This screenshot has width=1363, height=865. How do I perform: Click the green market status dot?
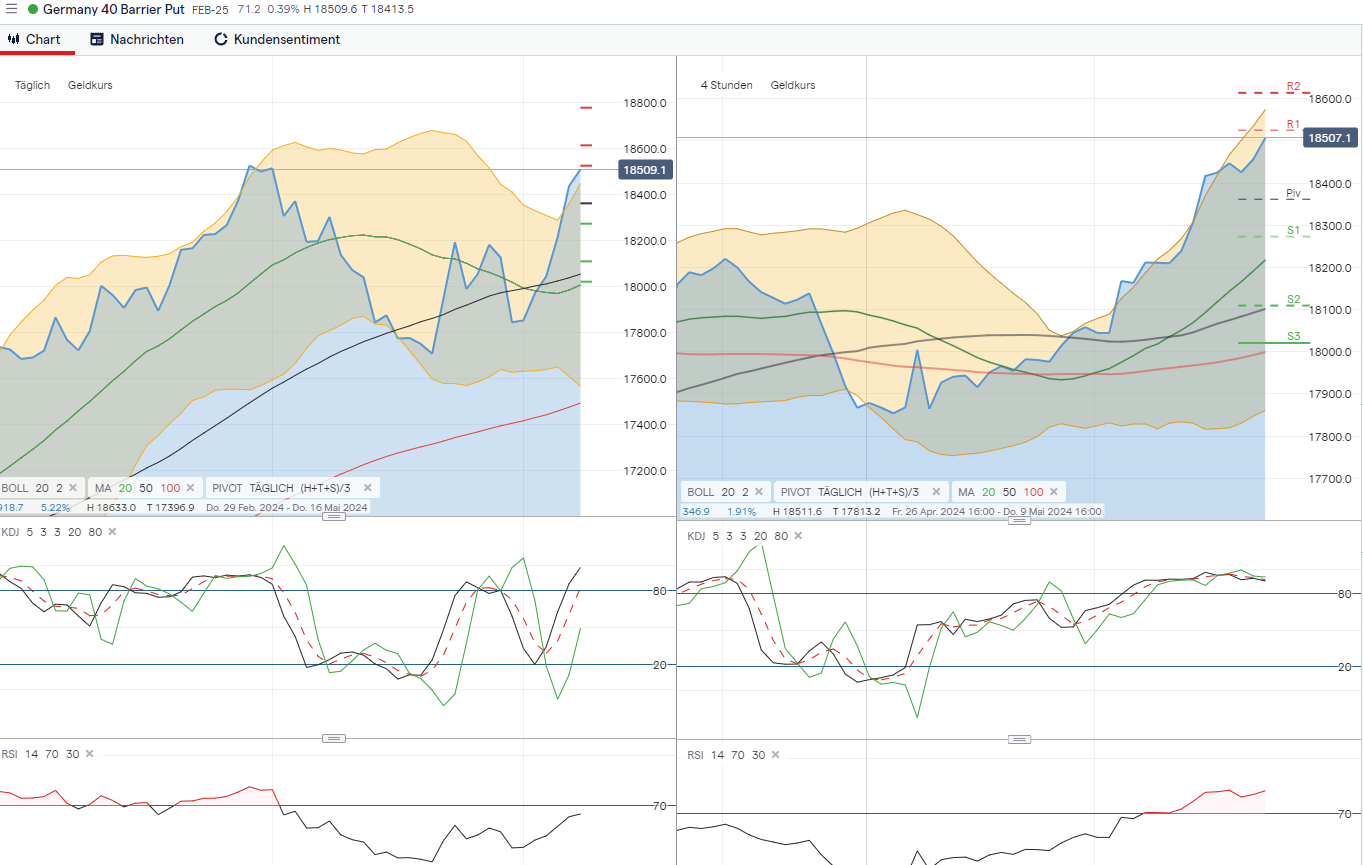pos(32,9)
